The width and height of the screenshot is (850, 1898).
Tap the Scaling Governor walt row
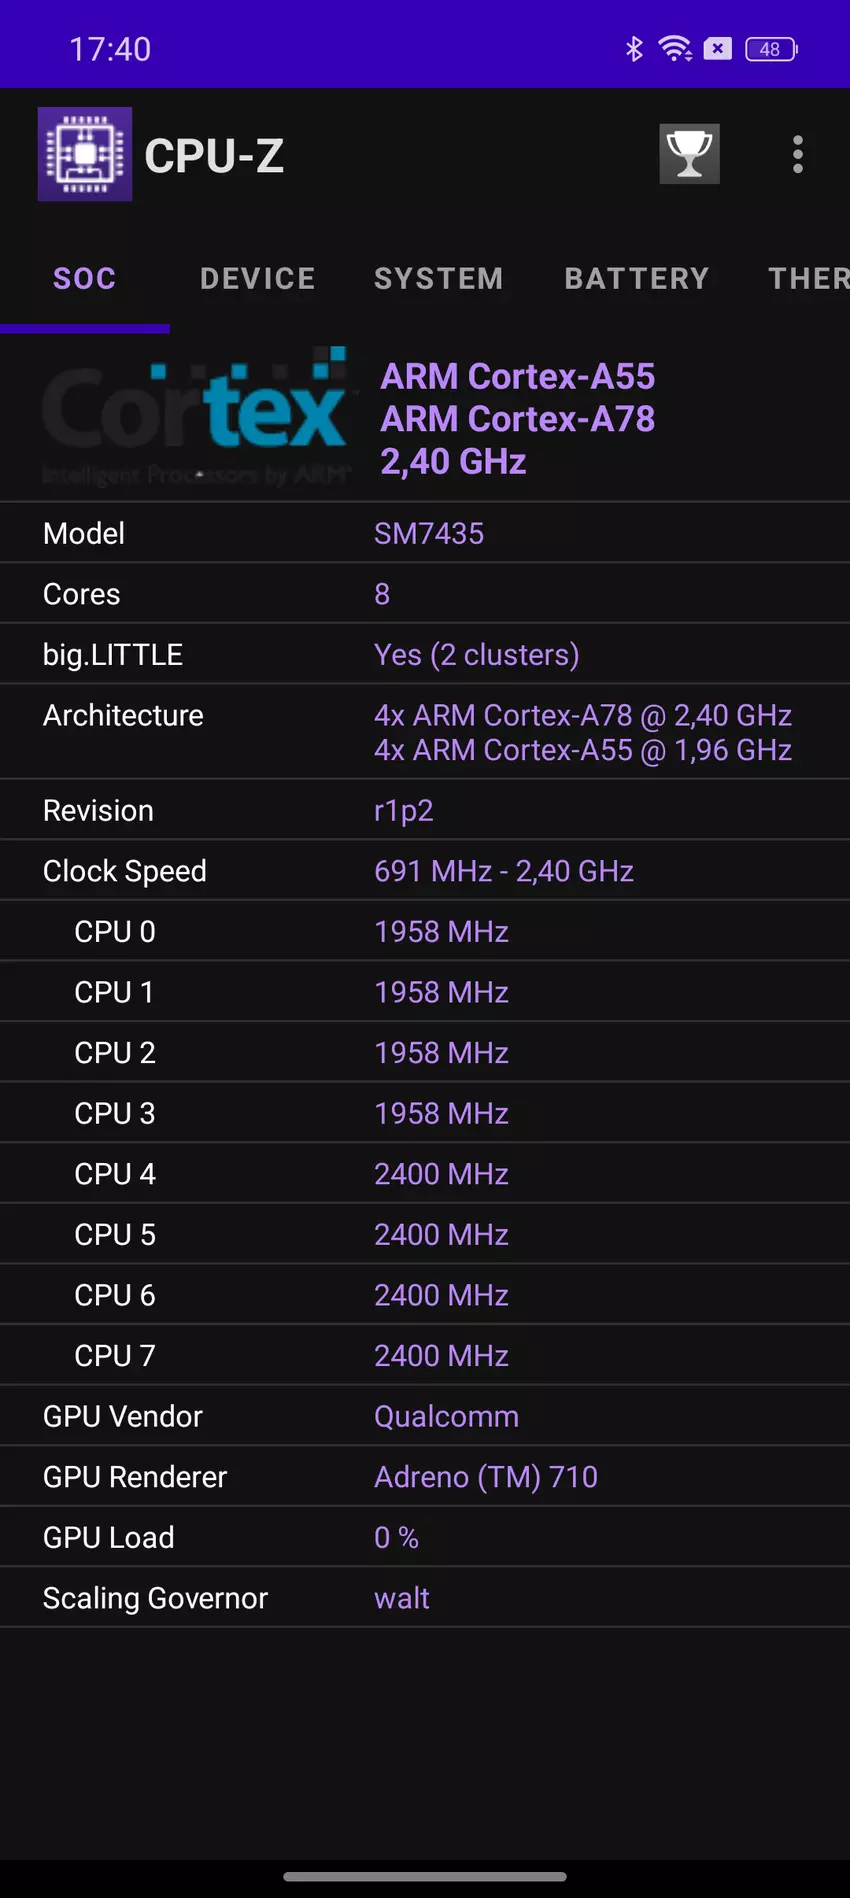click(425, 1598)
